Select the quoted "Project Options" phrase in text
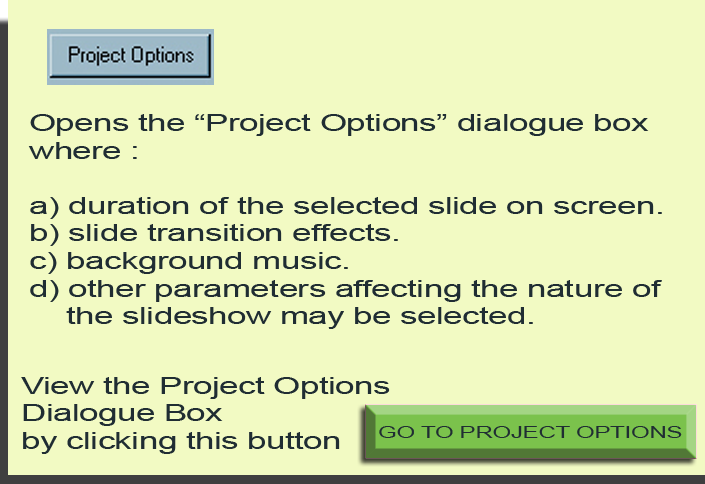The image size is (705, 484). point(322,122)
